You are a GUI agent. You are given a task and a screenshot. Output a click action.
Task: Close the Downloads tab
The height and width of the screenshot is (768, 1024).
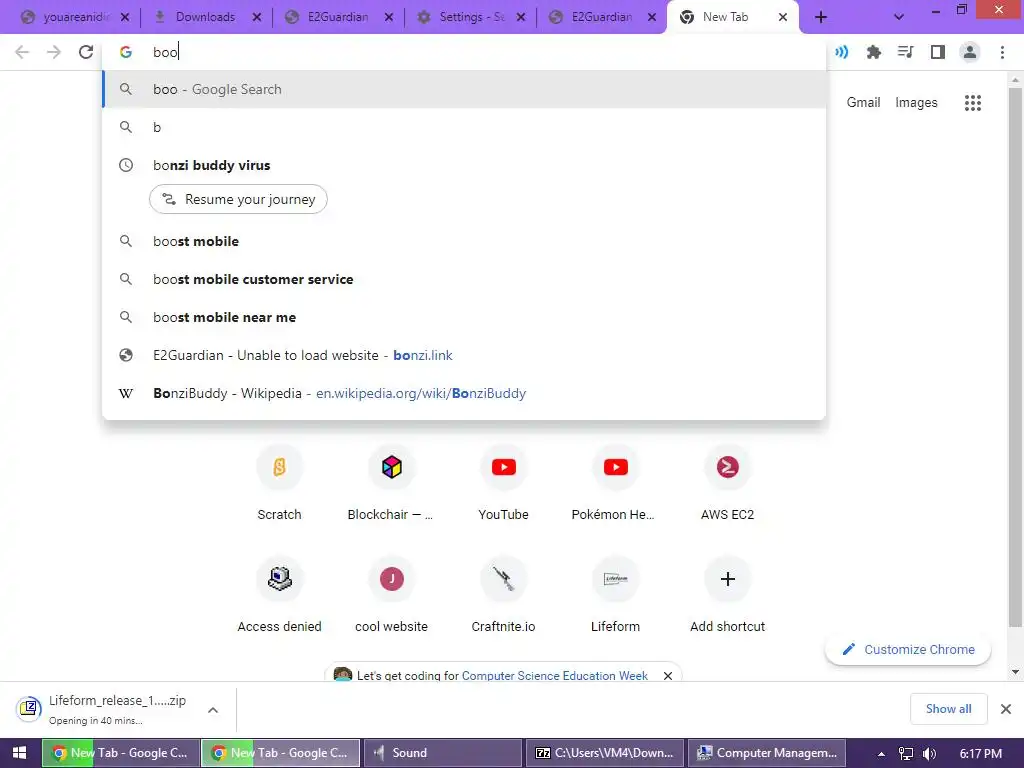click(257, 18)
